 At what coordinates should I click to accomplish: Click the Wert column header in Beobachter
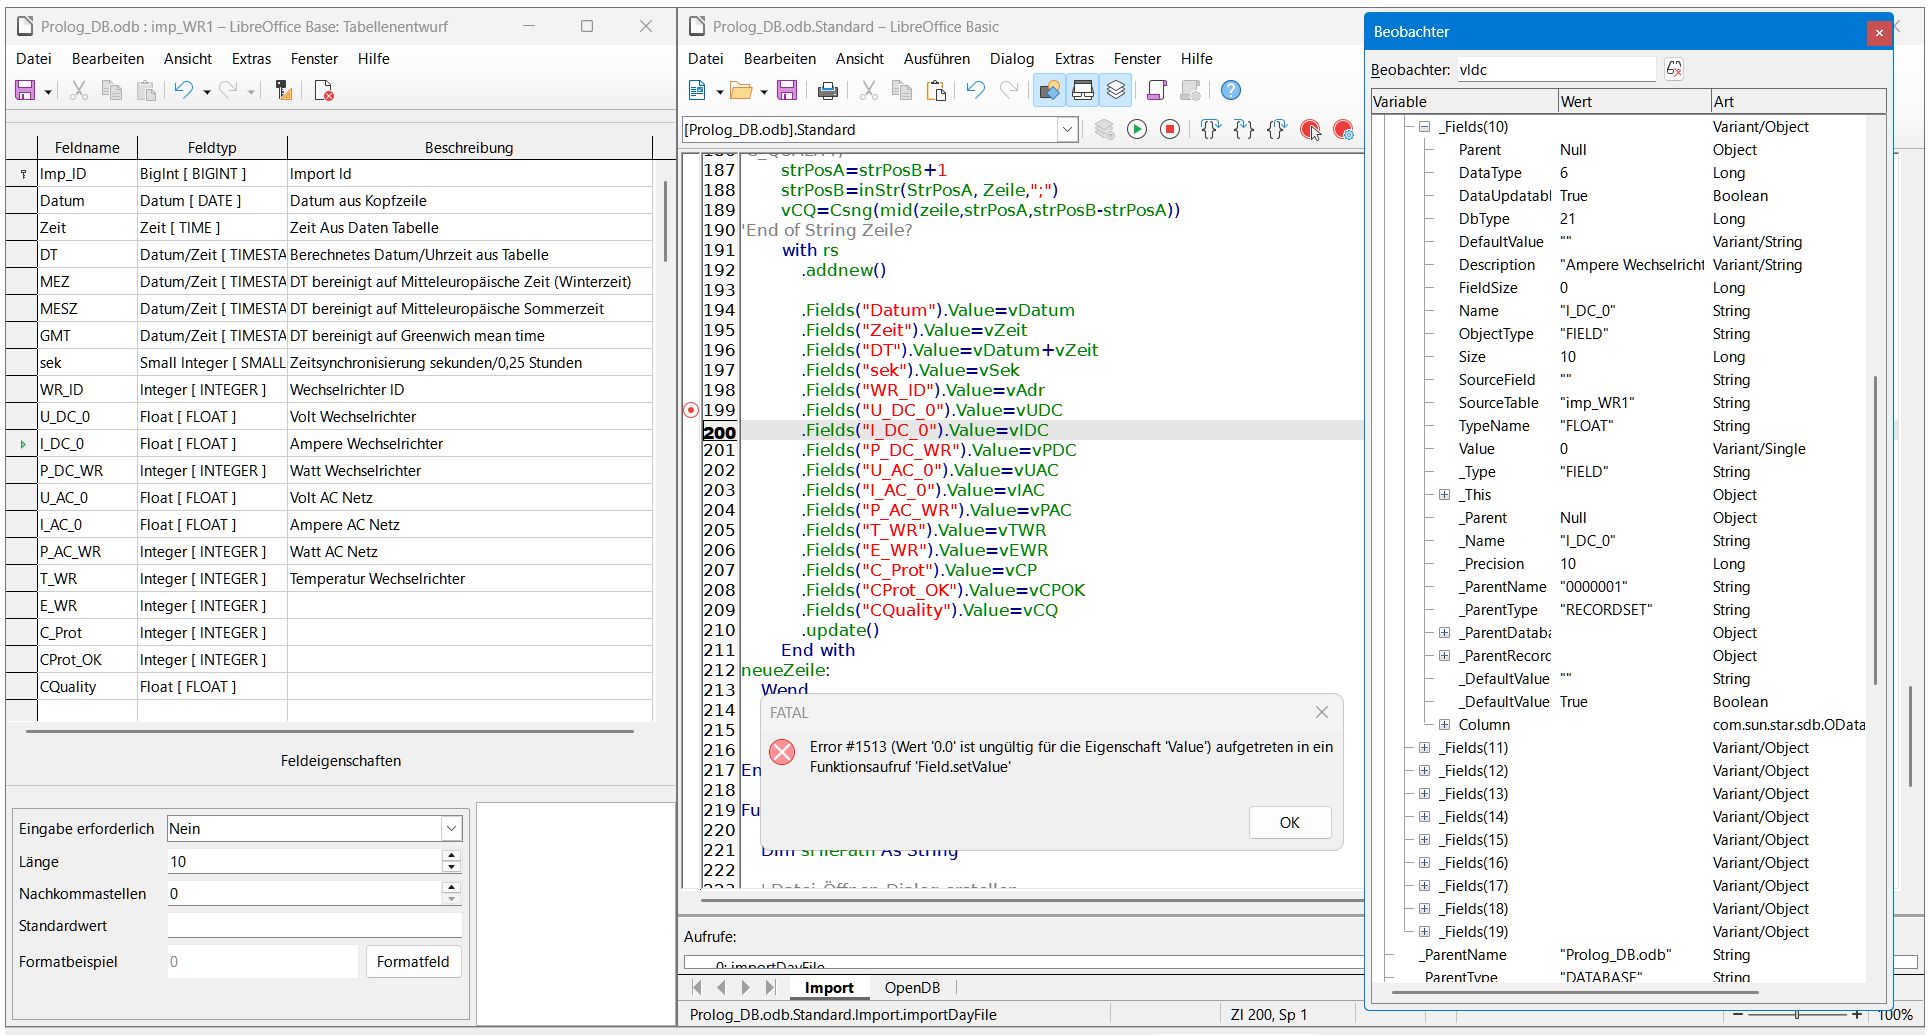point(1634,102)
